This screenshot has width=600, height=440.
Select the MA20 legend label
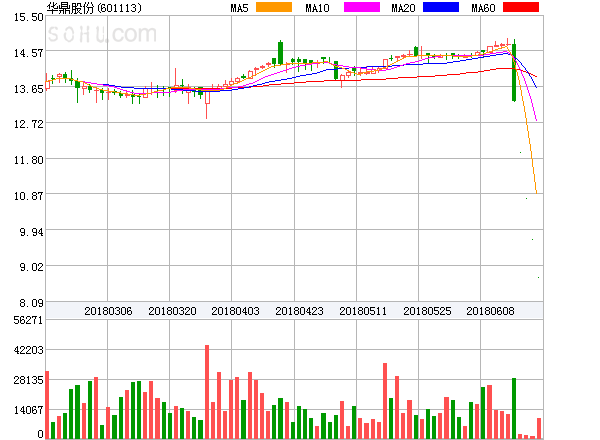pyautogui.click(x=403, y=8)
